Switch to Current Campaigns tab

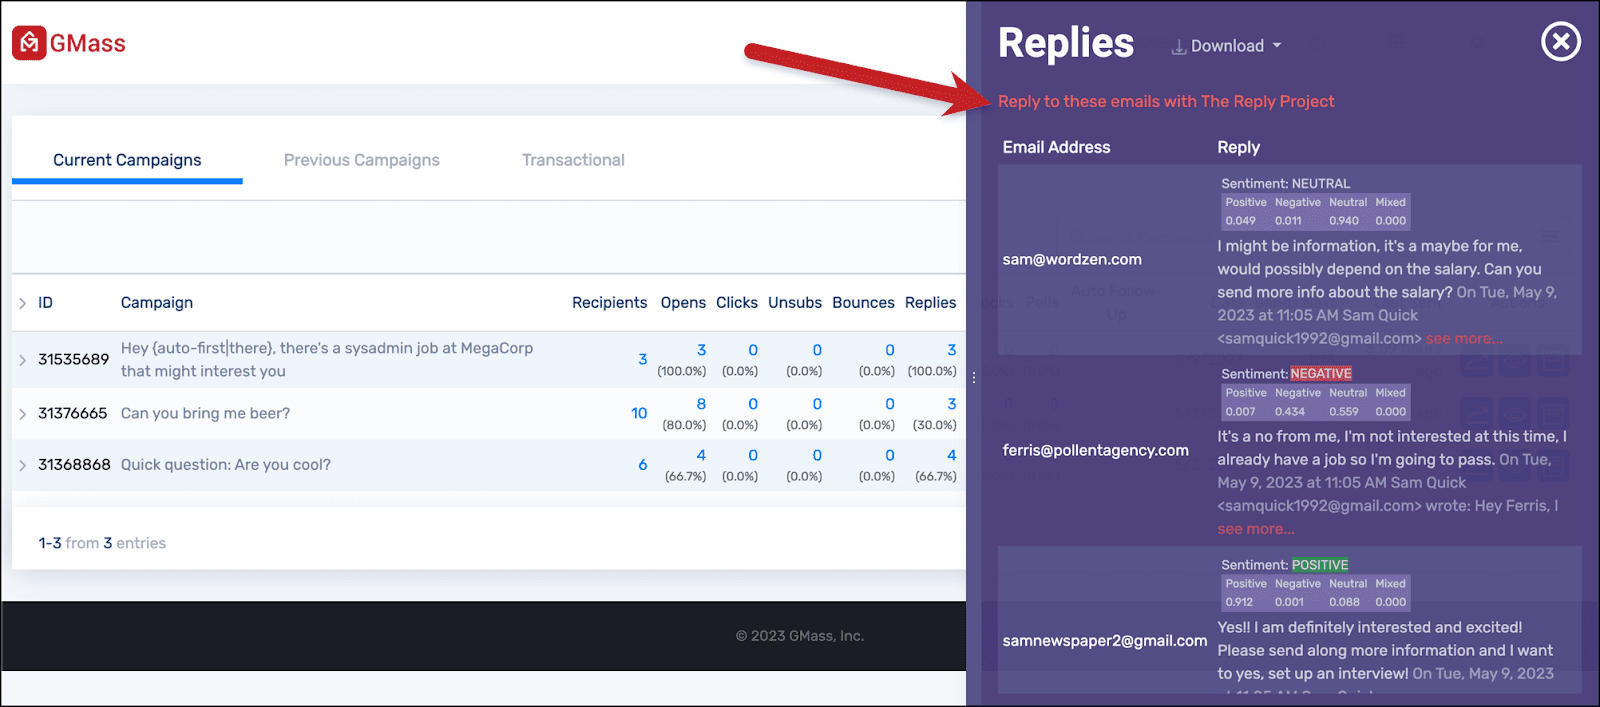click(127, 160)
